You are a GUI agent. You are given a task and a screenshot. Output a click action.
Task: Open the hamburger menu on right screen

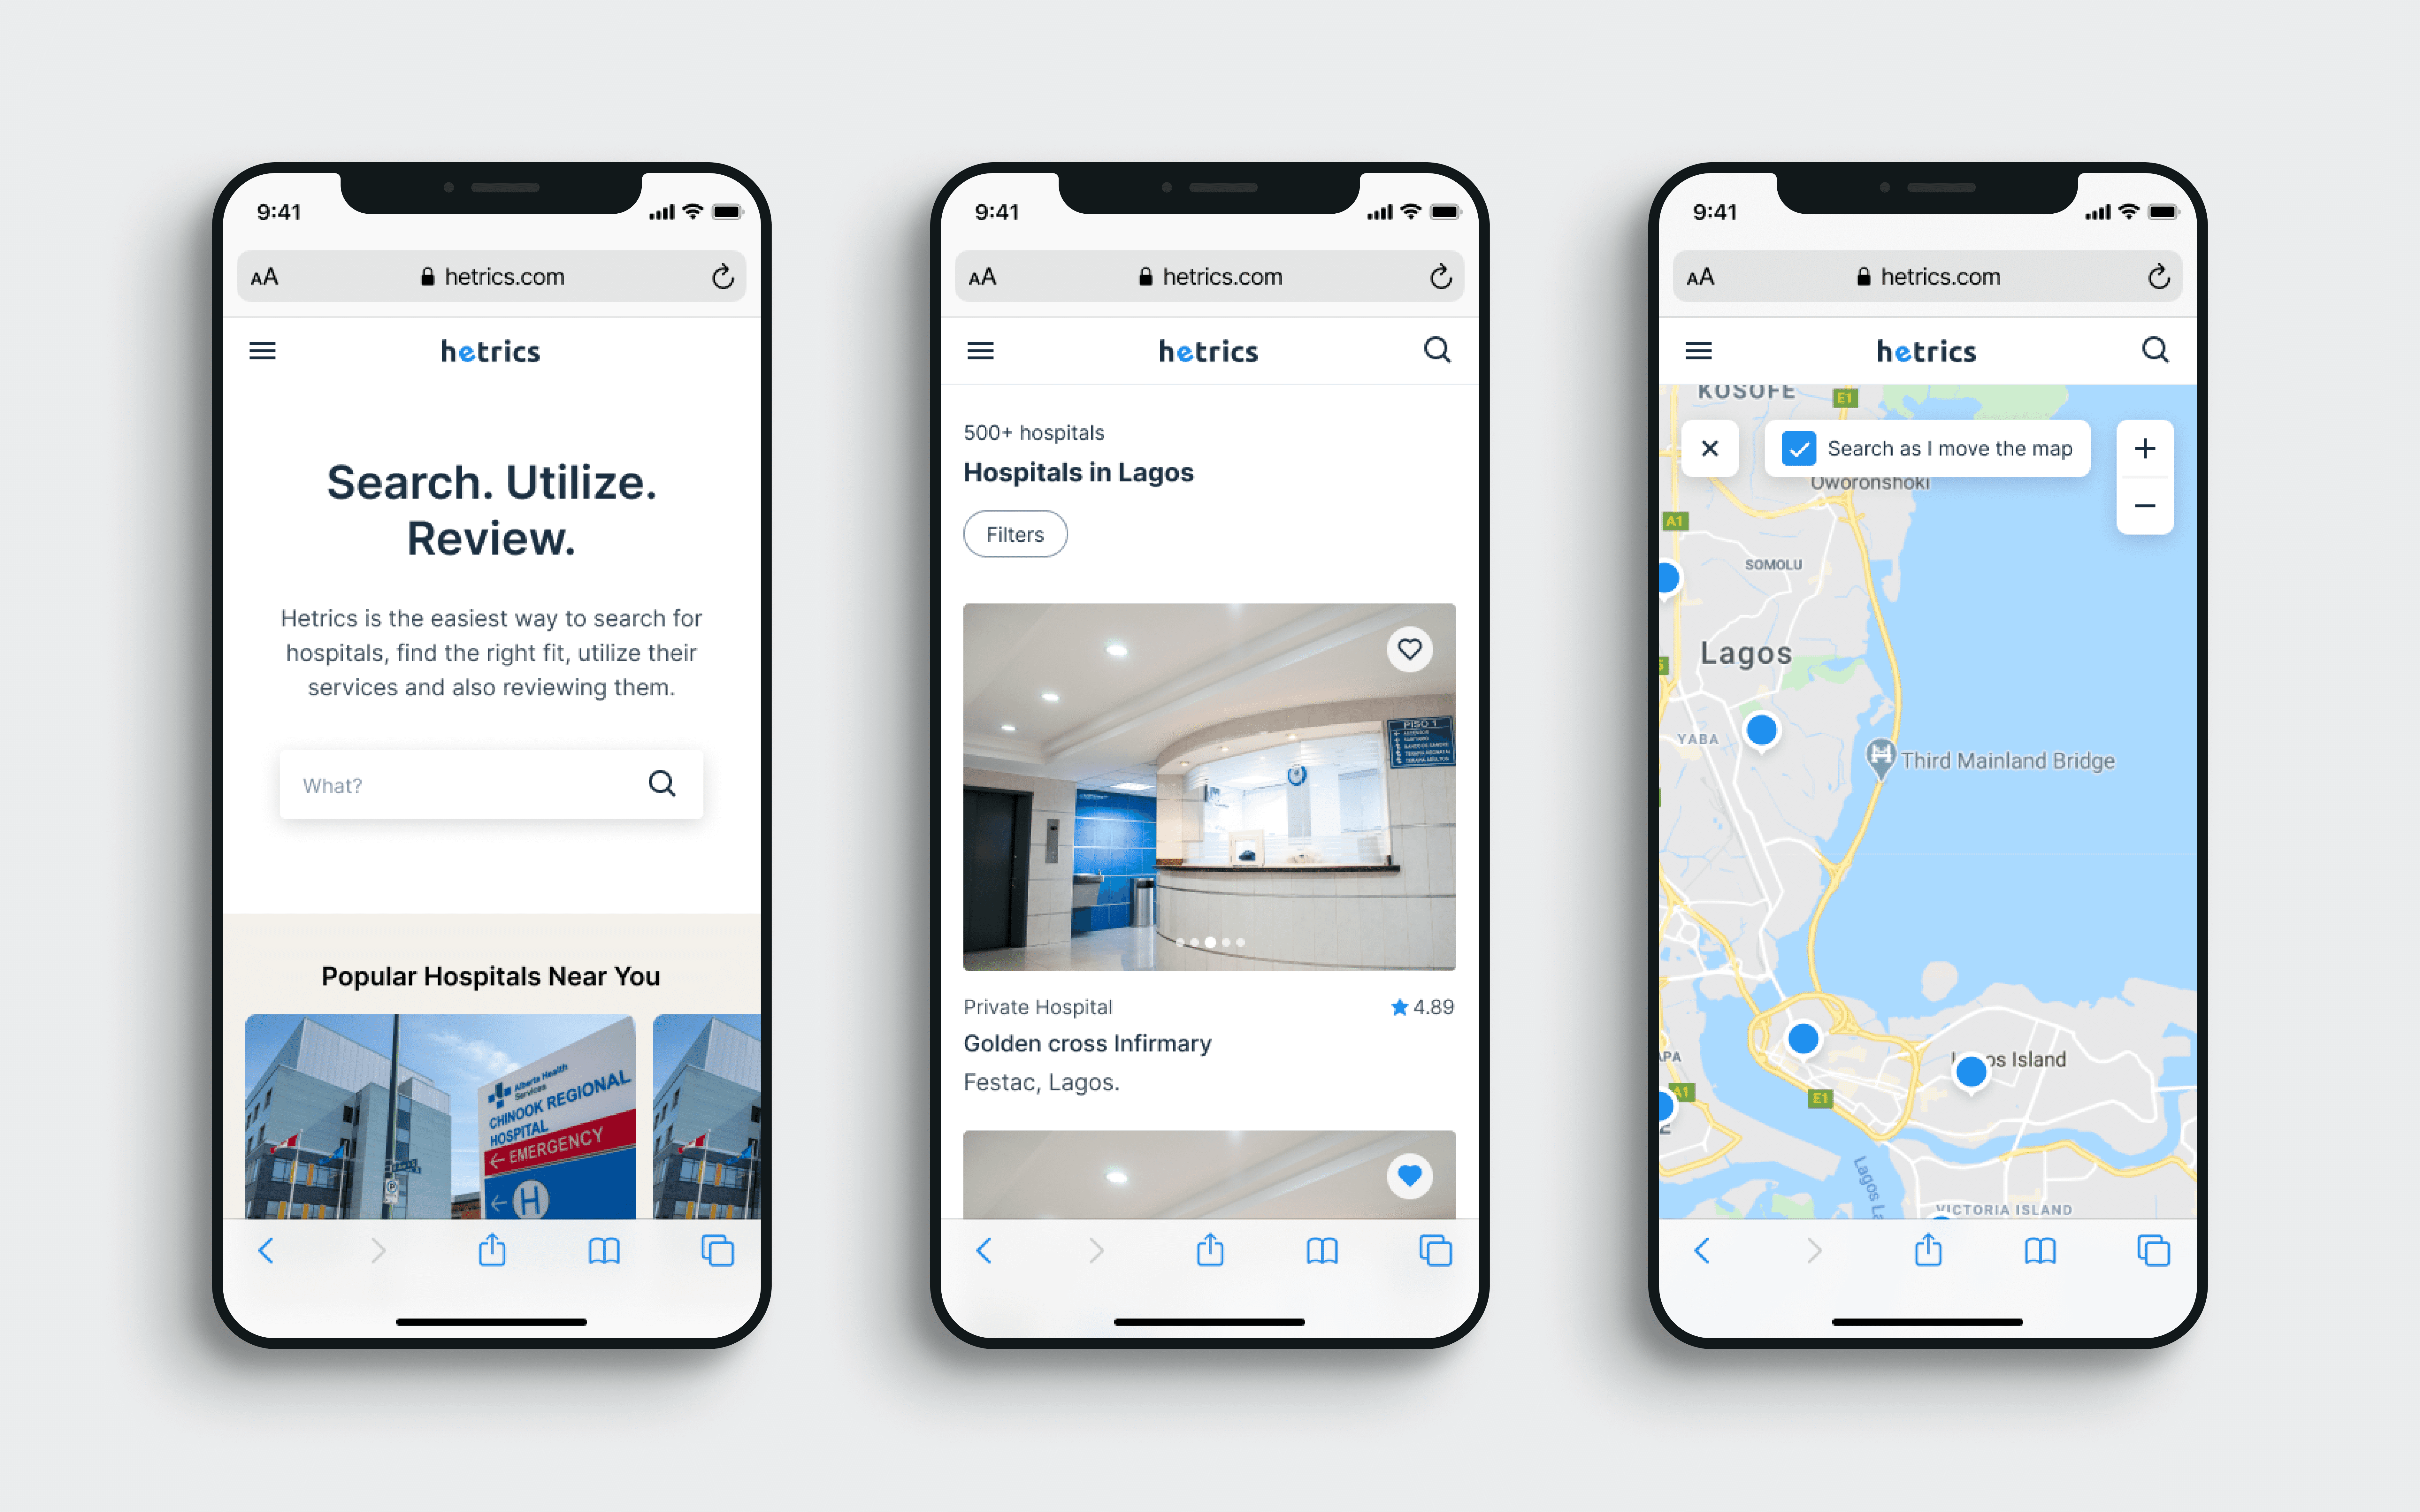(x=1699, y=350)
